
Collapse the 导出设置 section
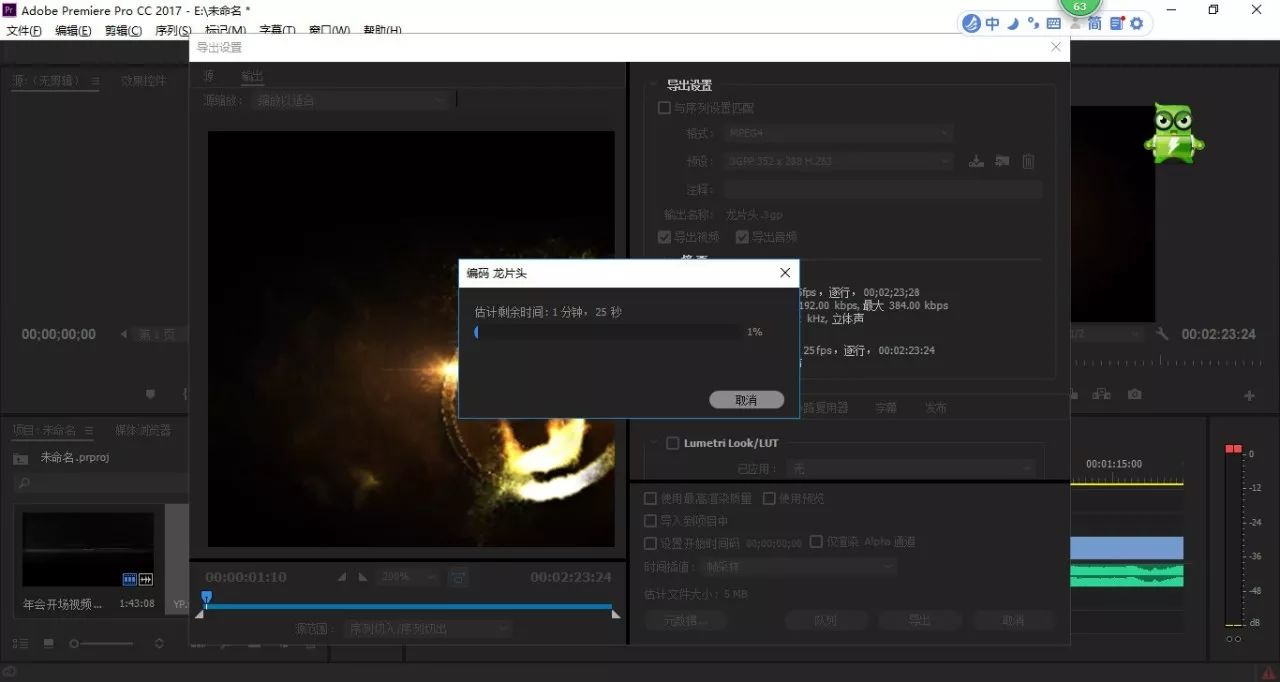[x=653, y=86]
